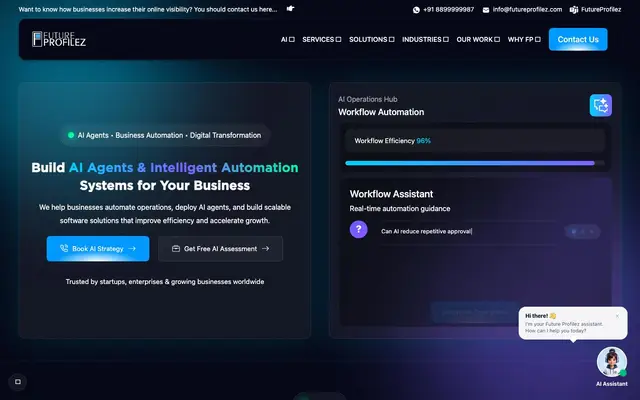
Task: Open the AI Assistant avatar
Action: point(611,362)
